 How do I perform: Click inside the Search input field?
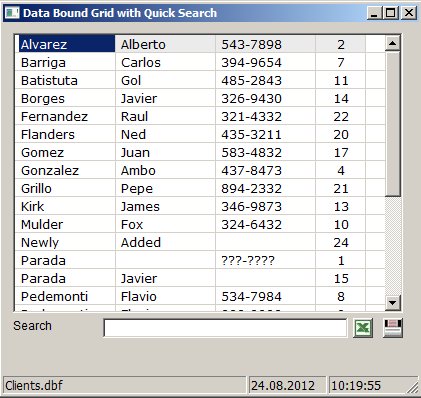225,328
